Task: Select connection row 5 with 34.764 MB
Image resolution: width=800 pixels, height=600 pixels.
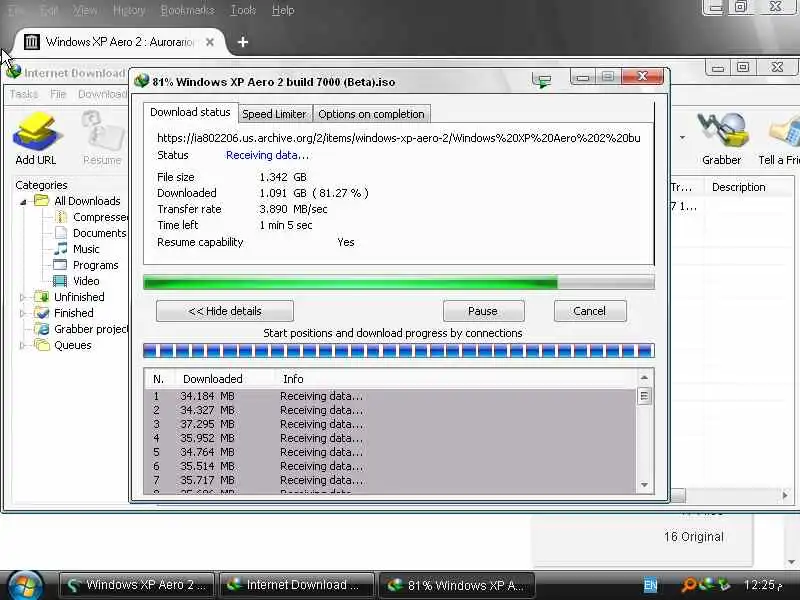Action: 390,452
